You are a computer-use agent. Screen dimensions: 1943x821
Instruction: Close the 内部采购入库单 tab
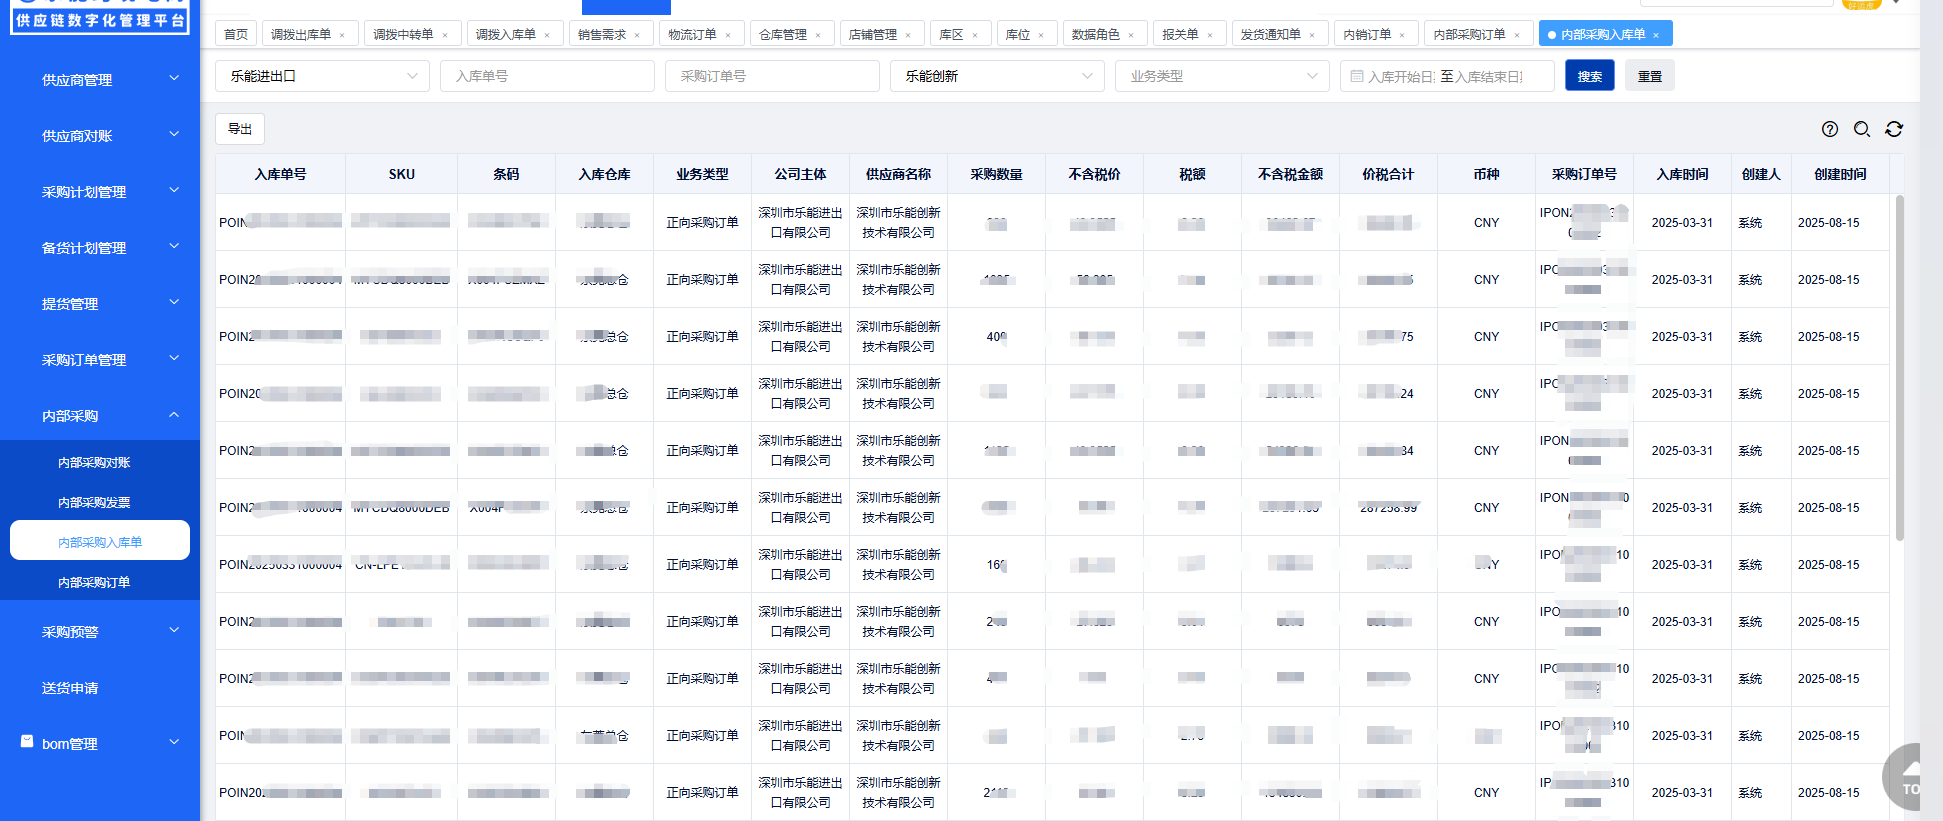tap(1656, 35)
